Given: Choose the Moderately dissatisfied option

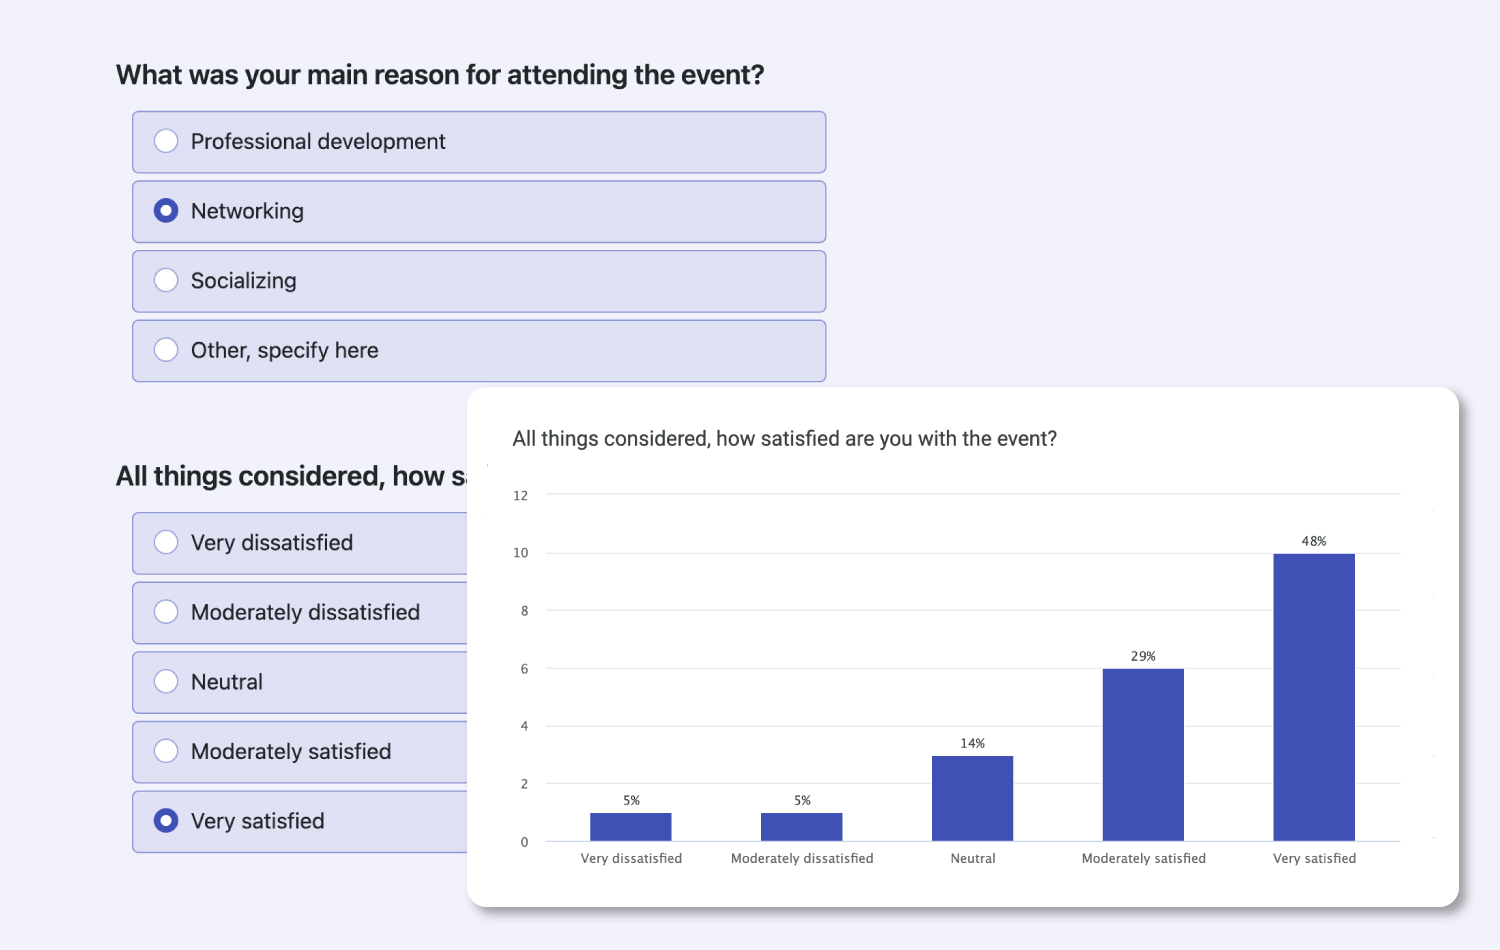Looking at the screenshot, I should pyautogui.click(x=166, y=612).
